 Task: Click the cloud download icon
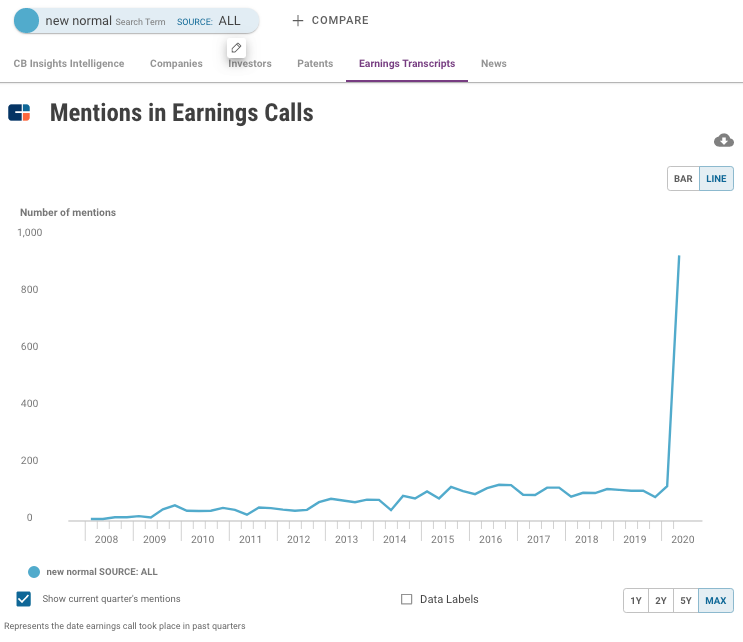click(x=723, y=140)
